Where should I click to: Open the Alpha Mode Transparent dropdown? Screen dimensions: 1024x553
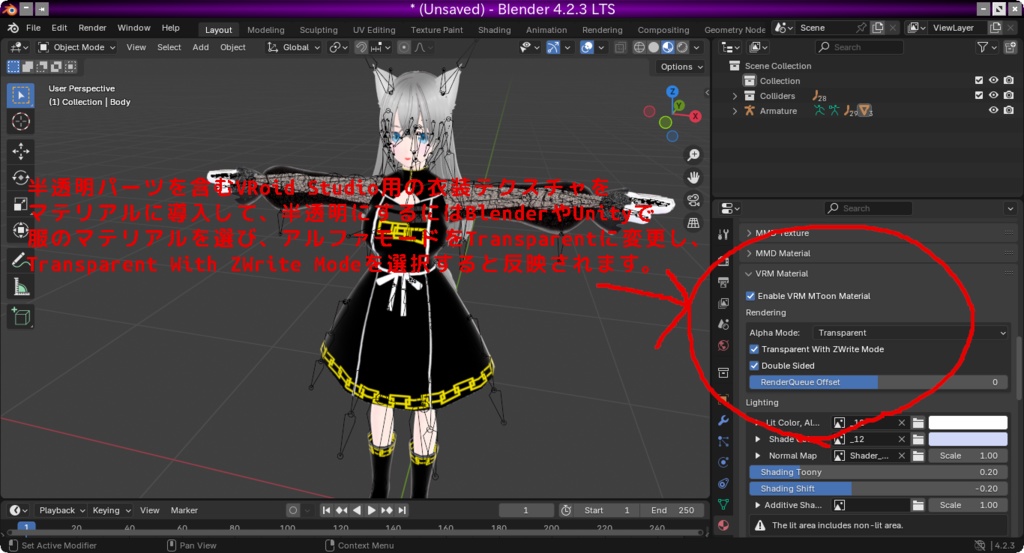click(910, 332)
